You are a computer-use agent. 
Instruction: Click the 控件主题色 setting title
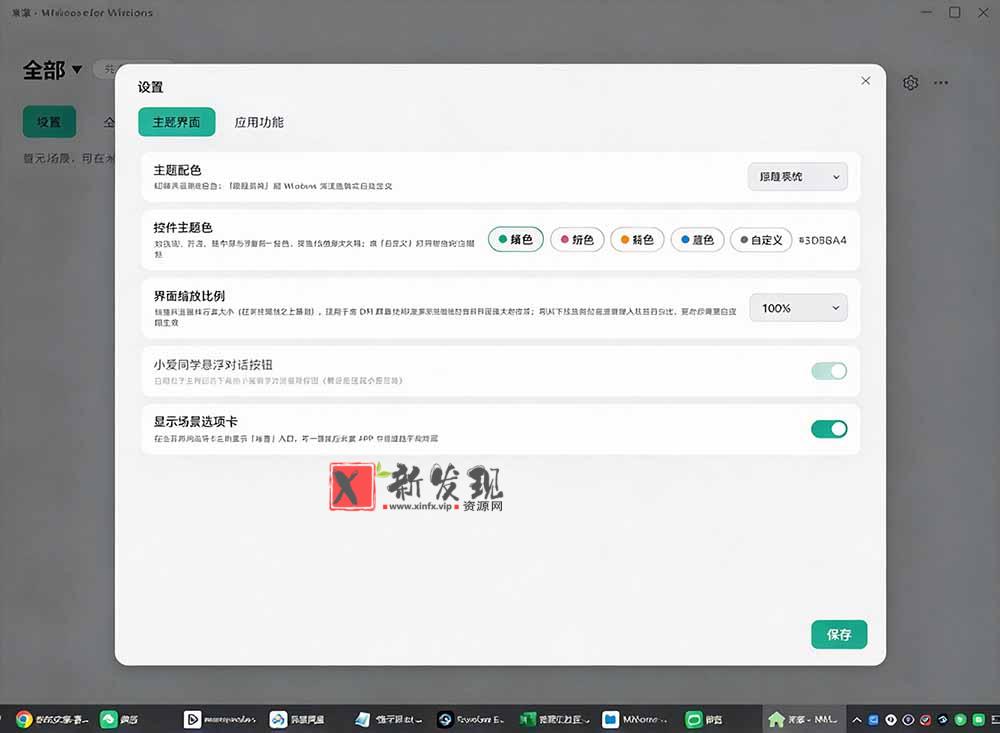click(183, 227)
